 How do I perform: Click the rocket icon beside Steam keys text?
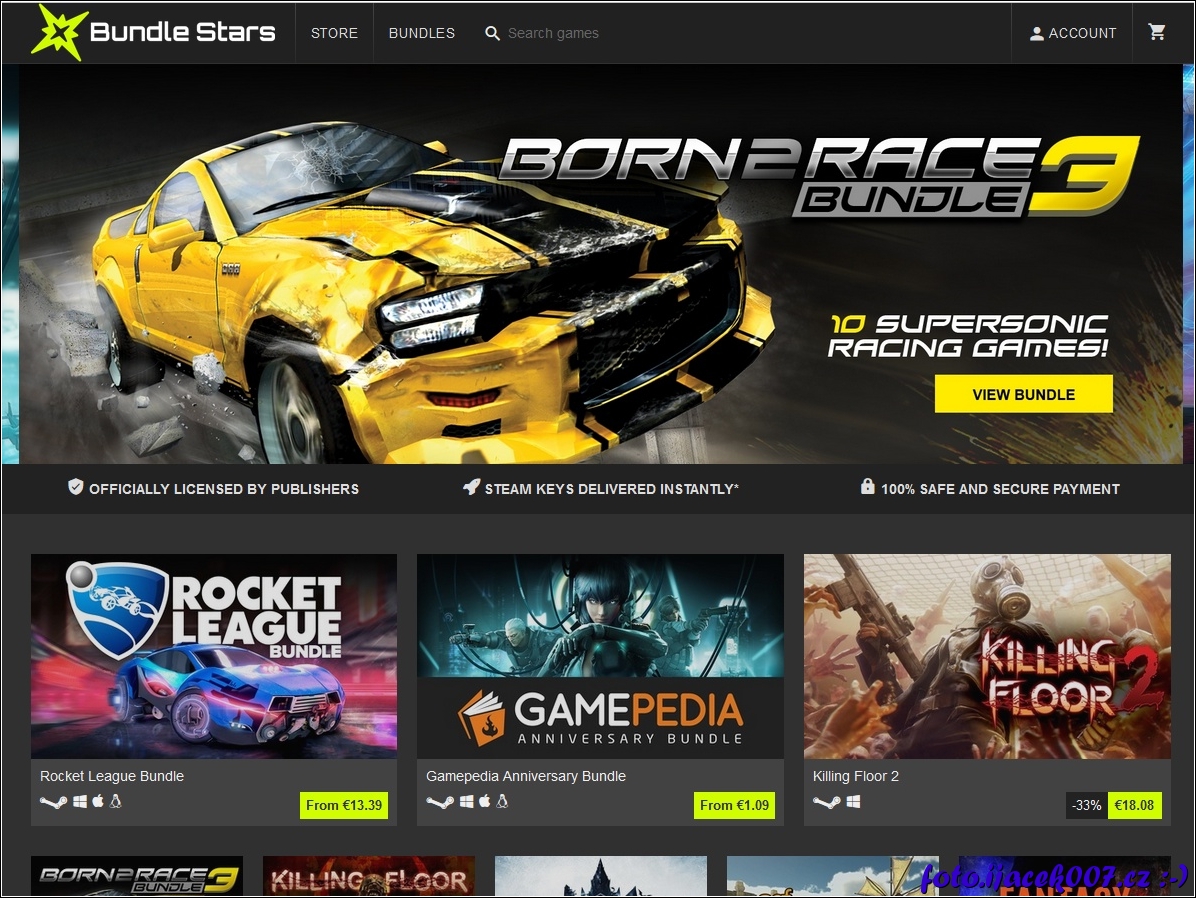[471, 487]
